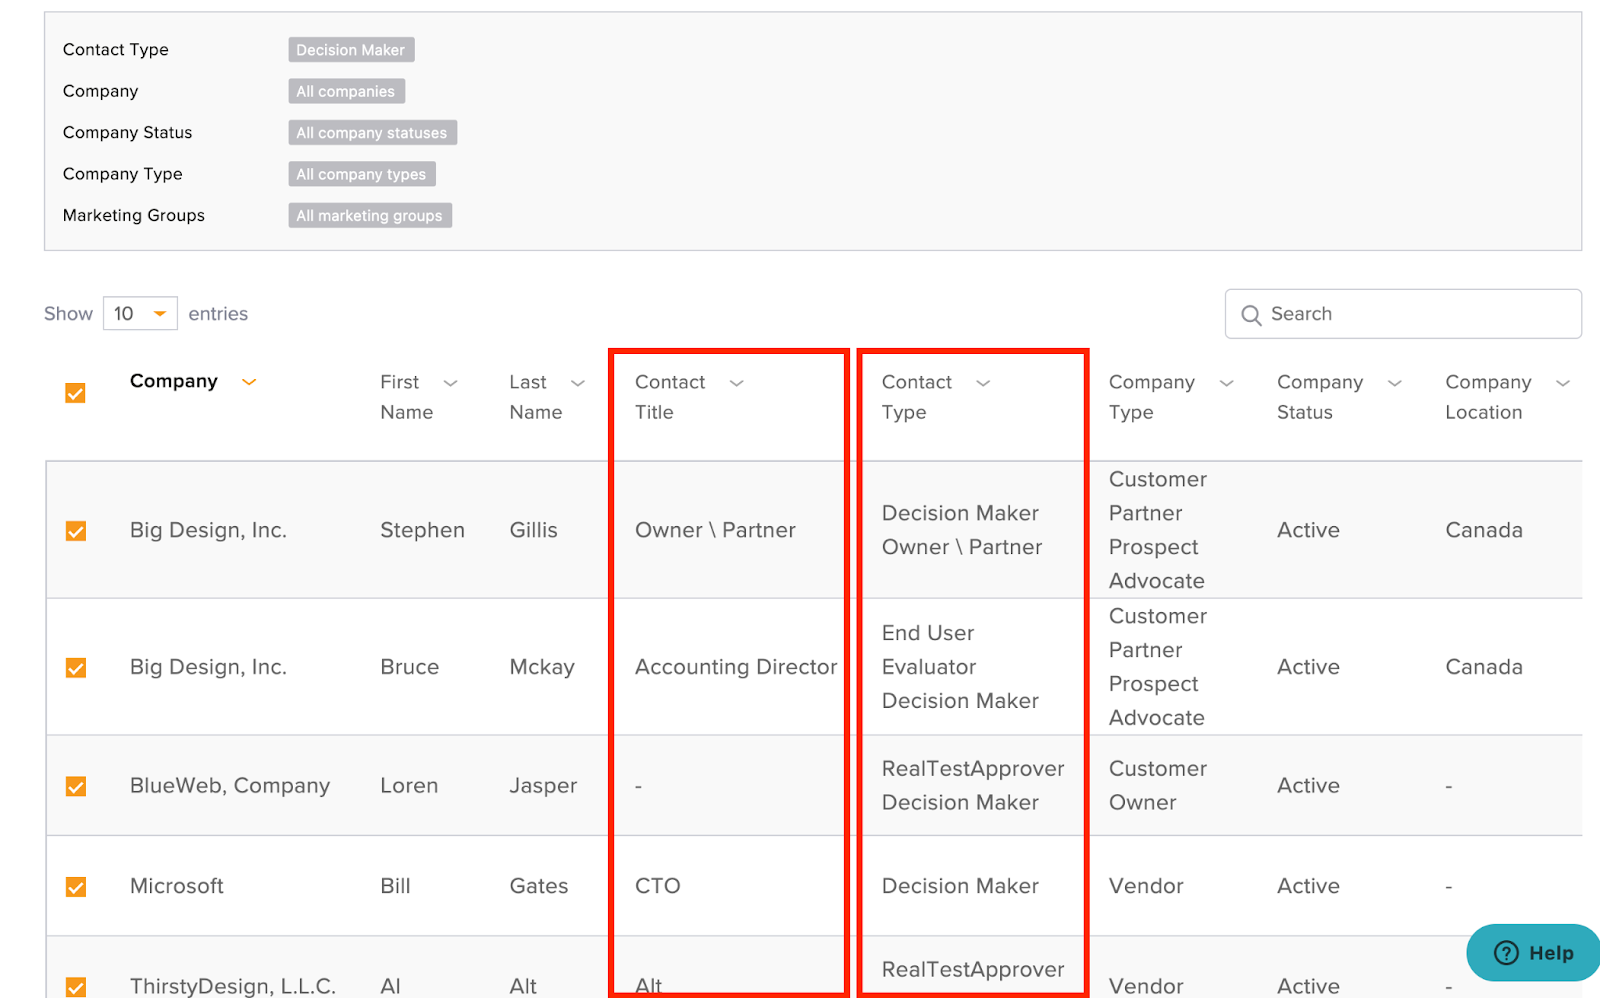The image size is (1600, 998).
Task: Open First Name column sort chevron
Action: click(450, 383)
